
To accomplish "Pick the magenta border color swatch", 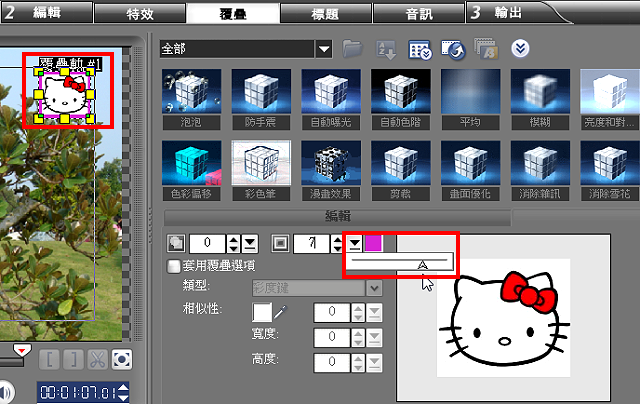I will [373, 243].
